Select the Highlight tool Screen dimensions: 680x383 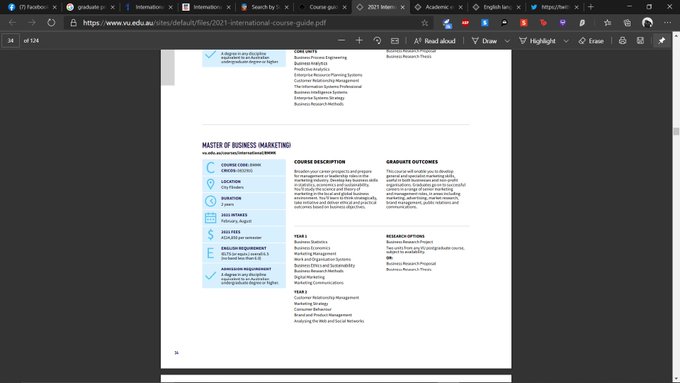pos(537,41)
